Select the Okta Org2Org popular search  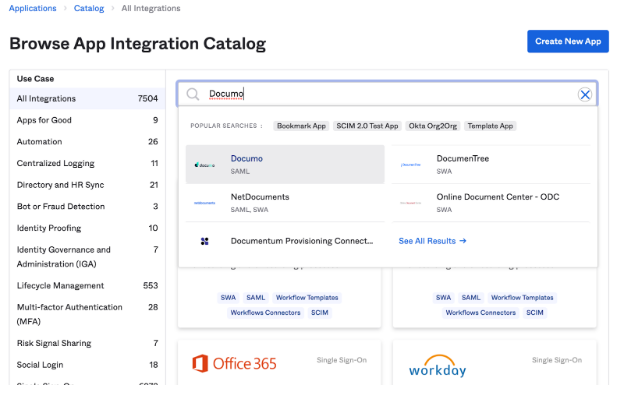433,126
